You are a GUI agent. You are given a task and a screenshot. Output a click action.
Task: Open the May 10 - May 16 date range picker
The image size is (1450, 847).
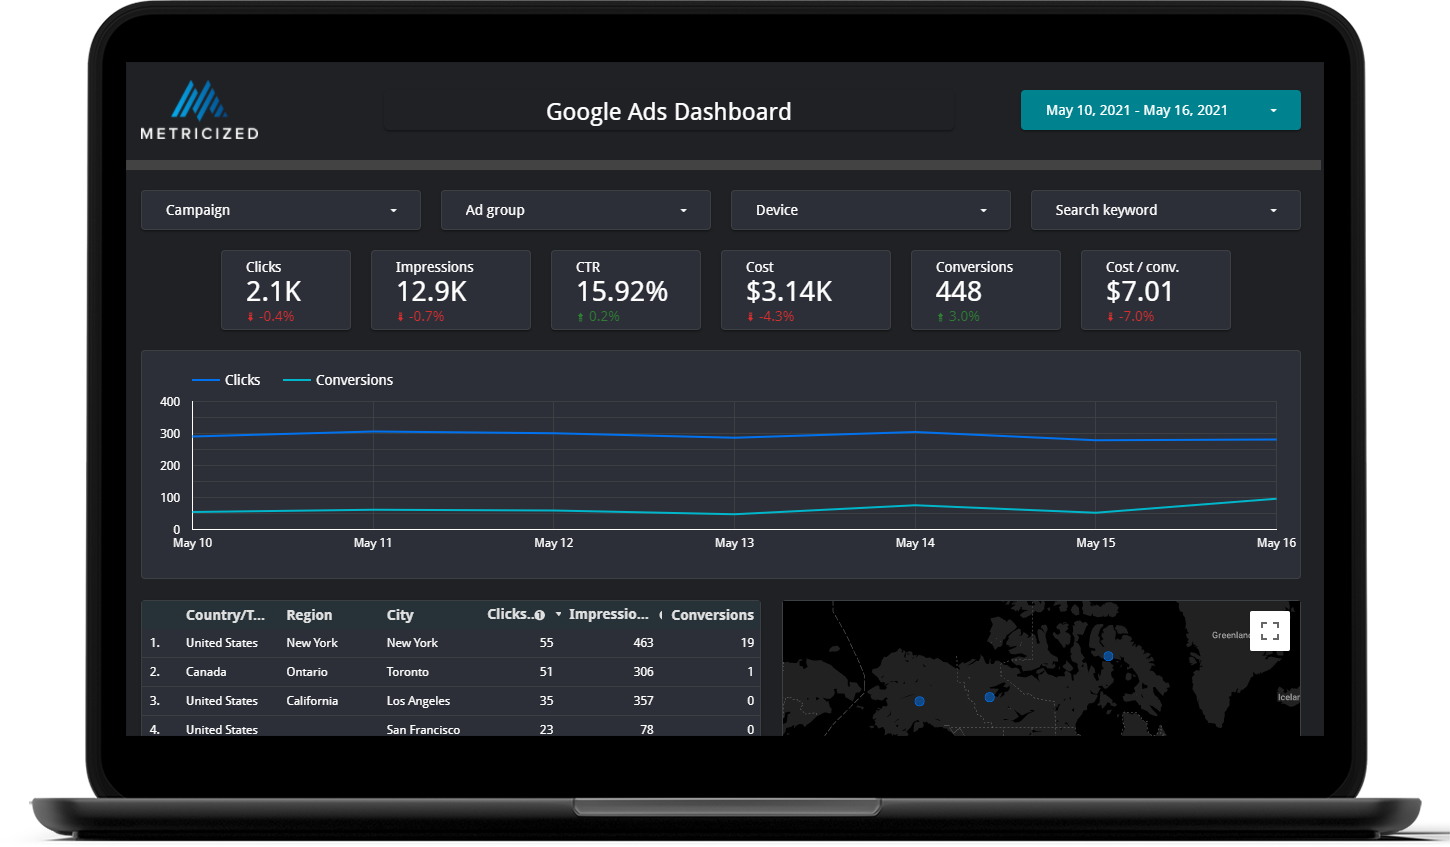(1160, 110)
